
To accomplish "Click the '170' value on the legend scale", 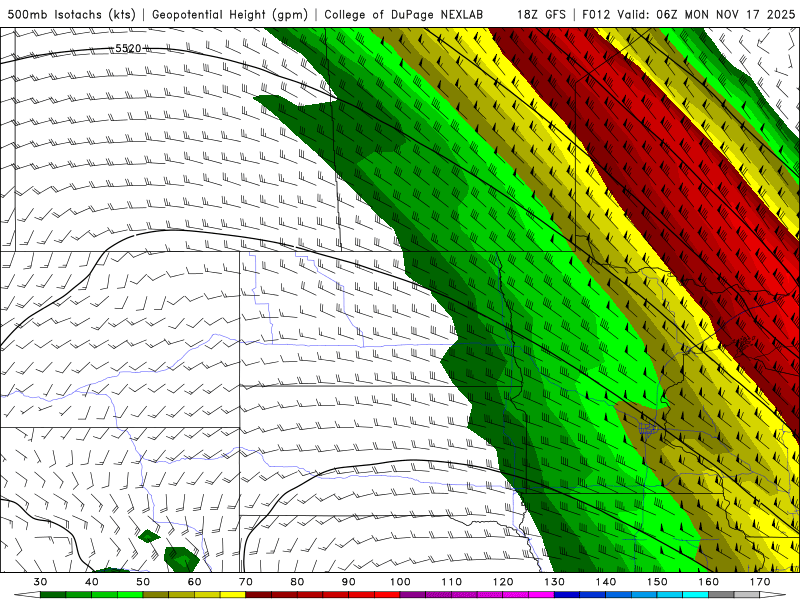I will 760,582.
